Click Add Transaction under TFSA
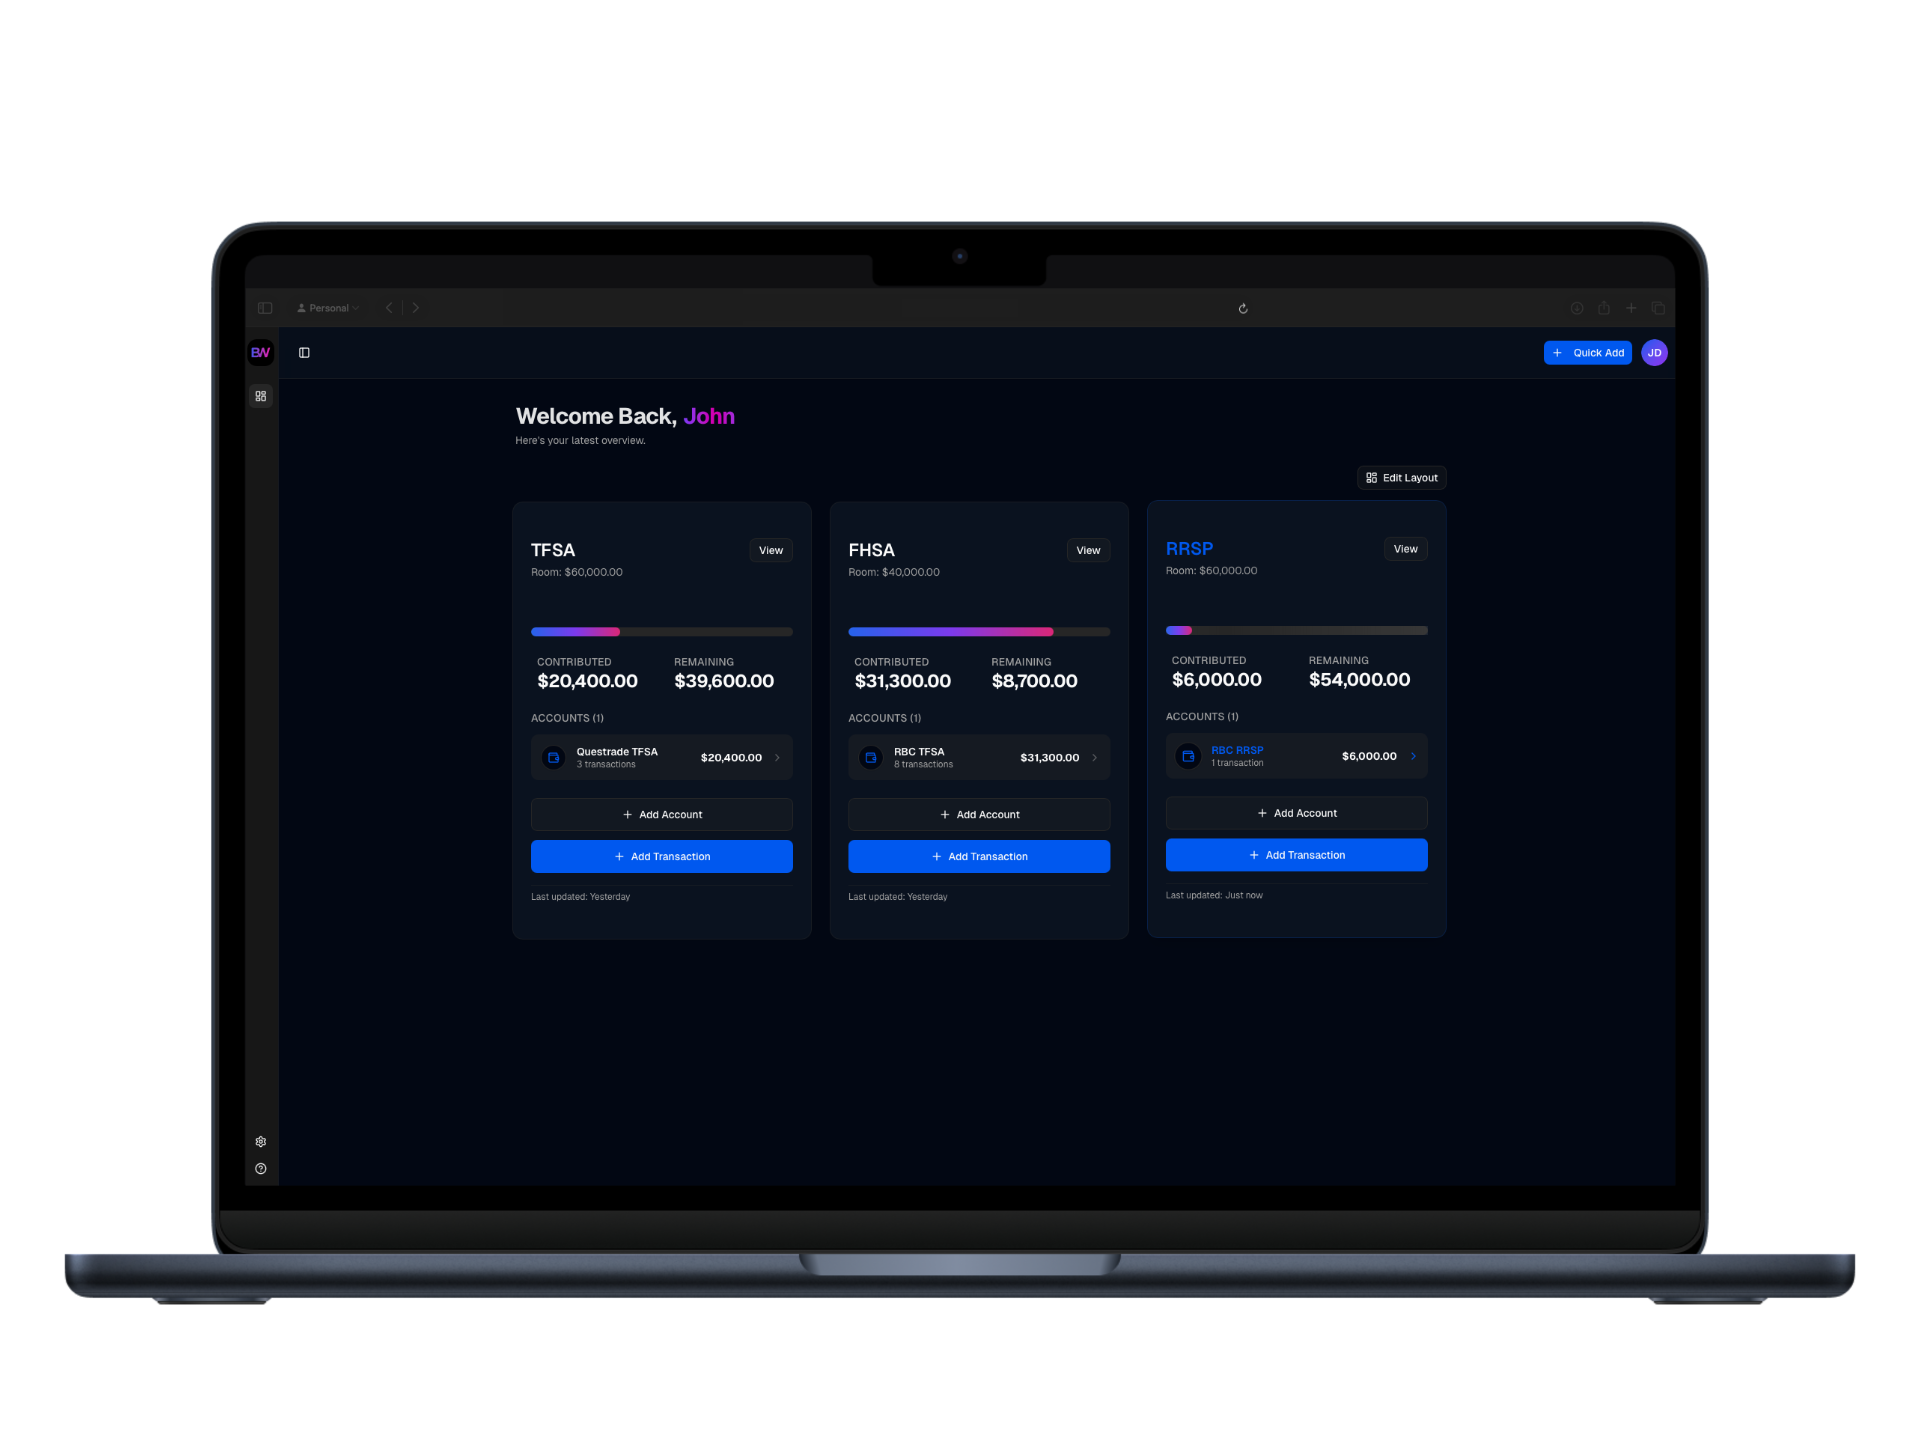This screenshot has height=1440, width=1920. coord(661,856)
